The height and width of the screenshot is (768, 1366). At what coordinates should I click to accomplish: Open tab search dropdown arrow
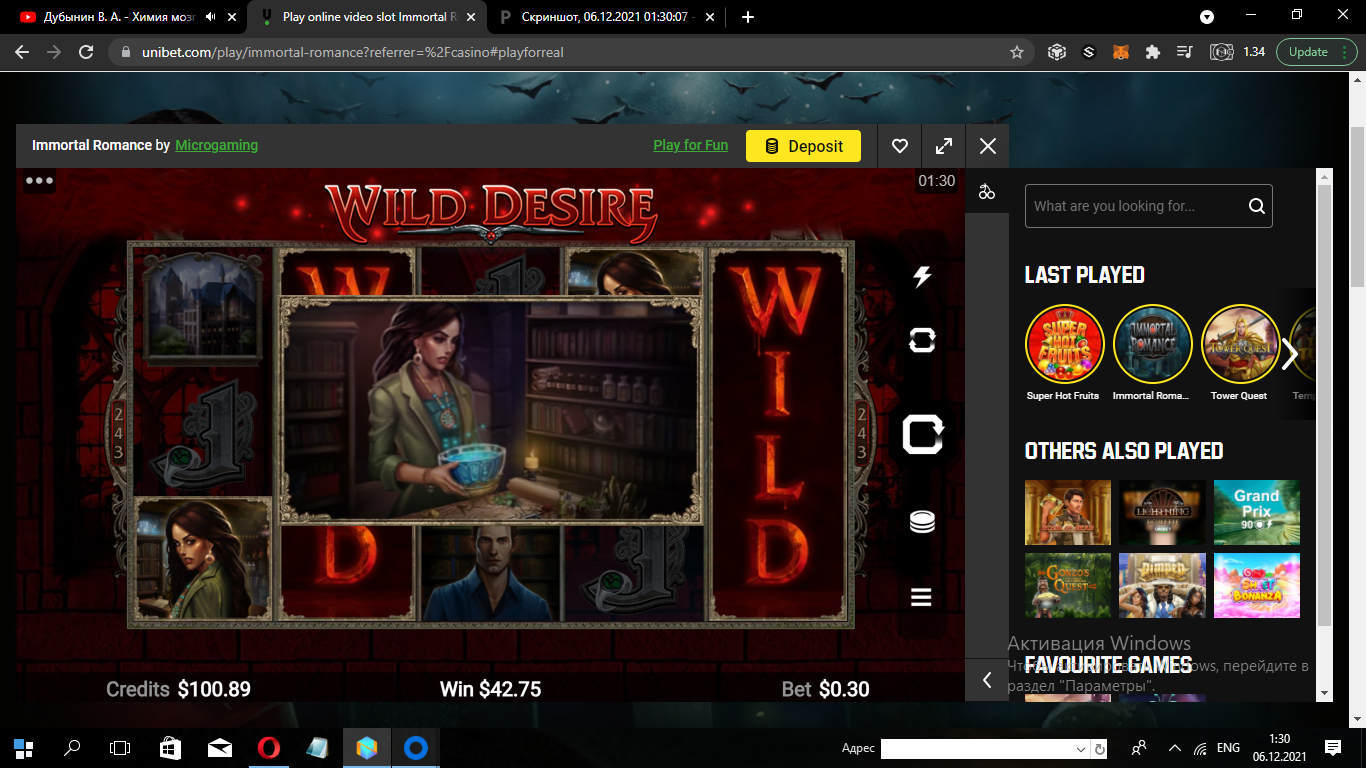coord(1207,17)
